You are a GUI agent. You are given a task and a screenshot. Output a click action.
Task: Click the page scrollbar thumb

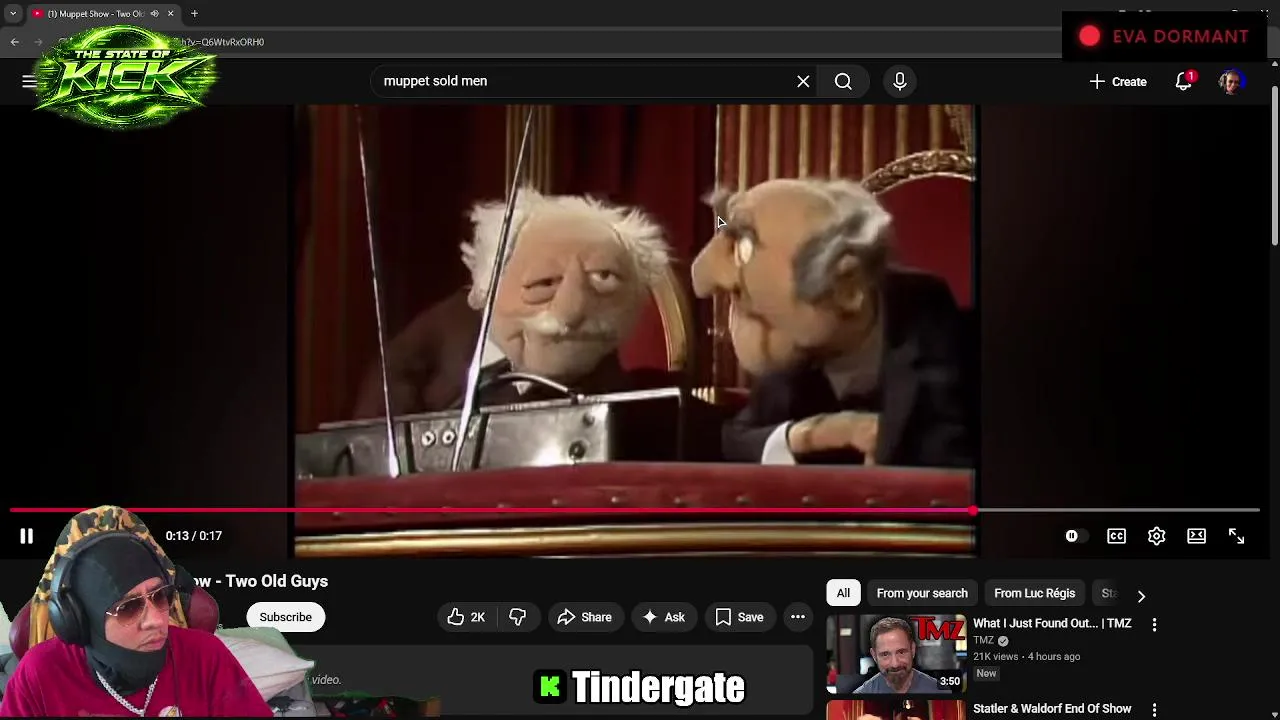1274,165
